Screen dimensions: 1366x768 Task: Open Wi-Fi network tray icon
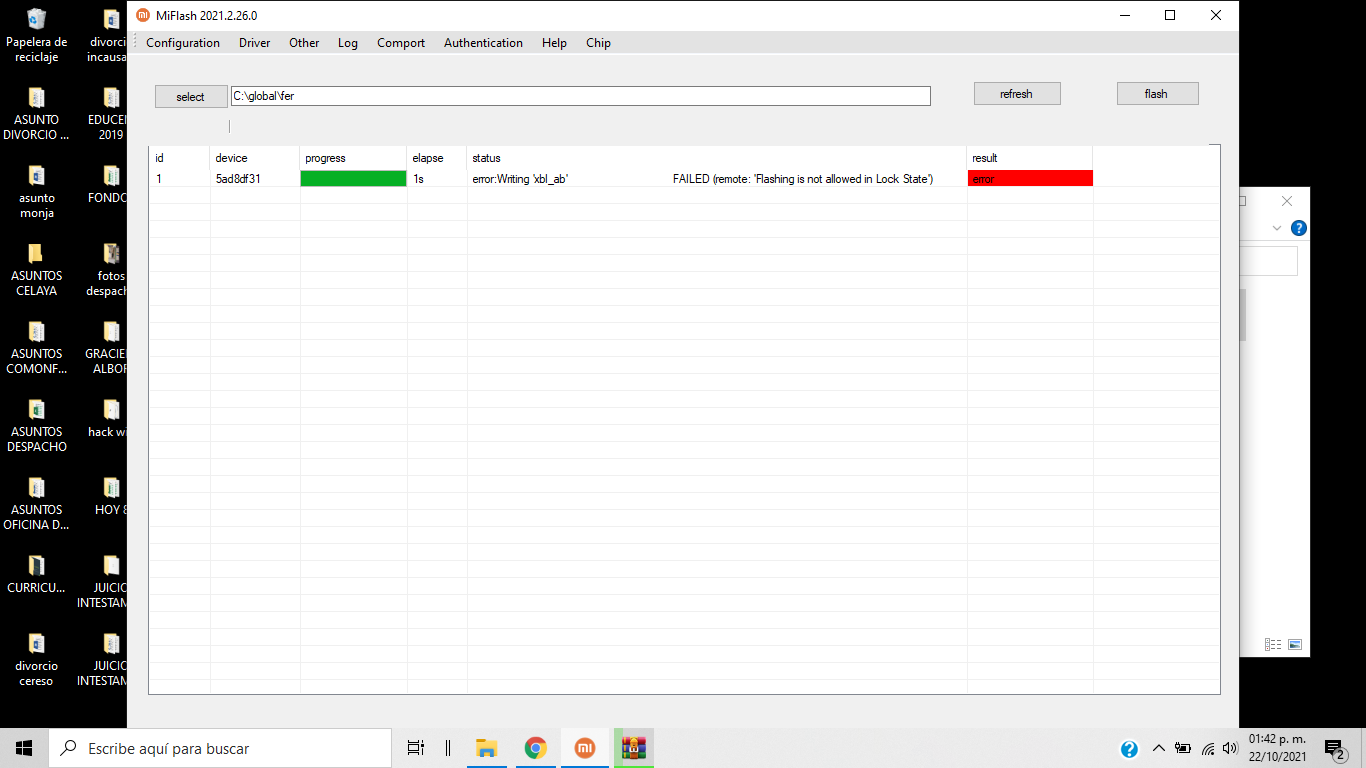(1208, 748)
